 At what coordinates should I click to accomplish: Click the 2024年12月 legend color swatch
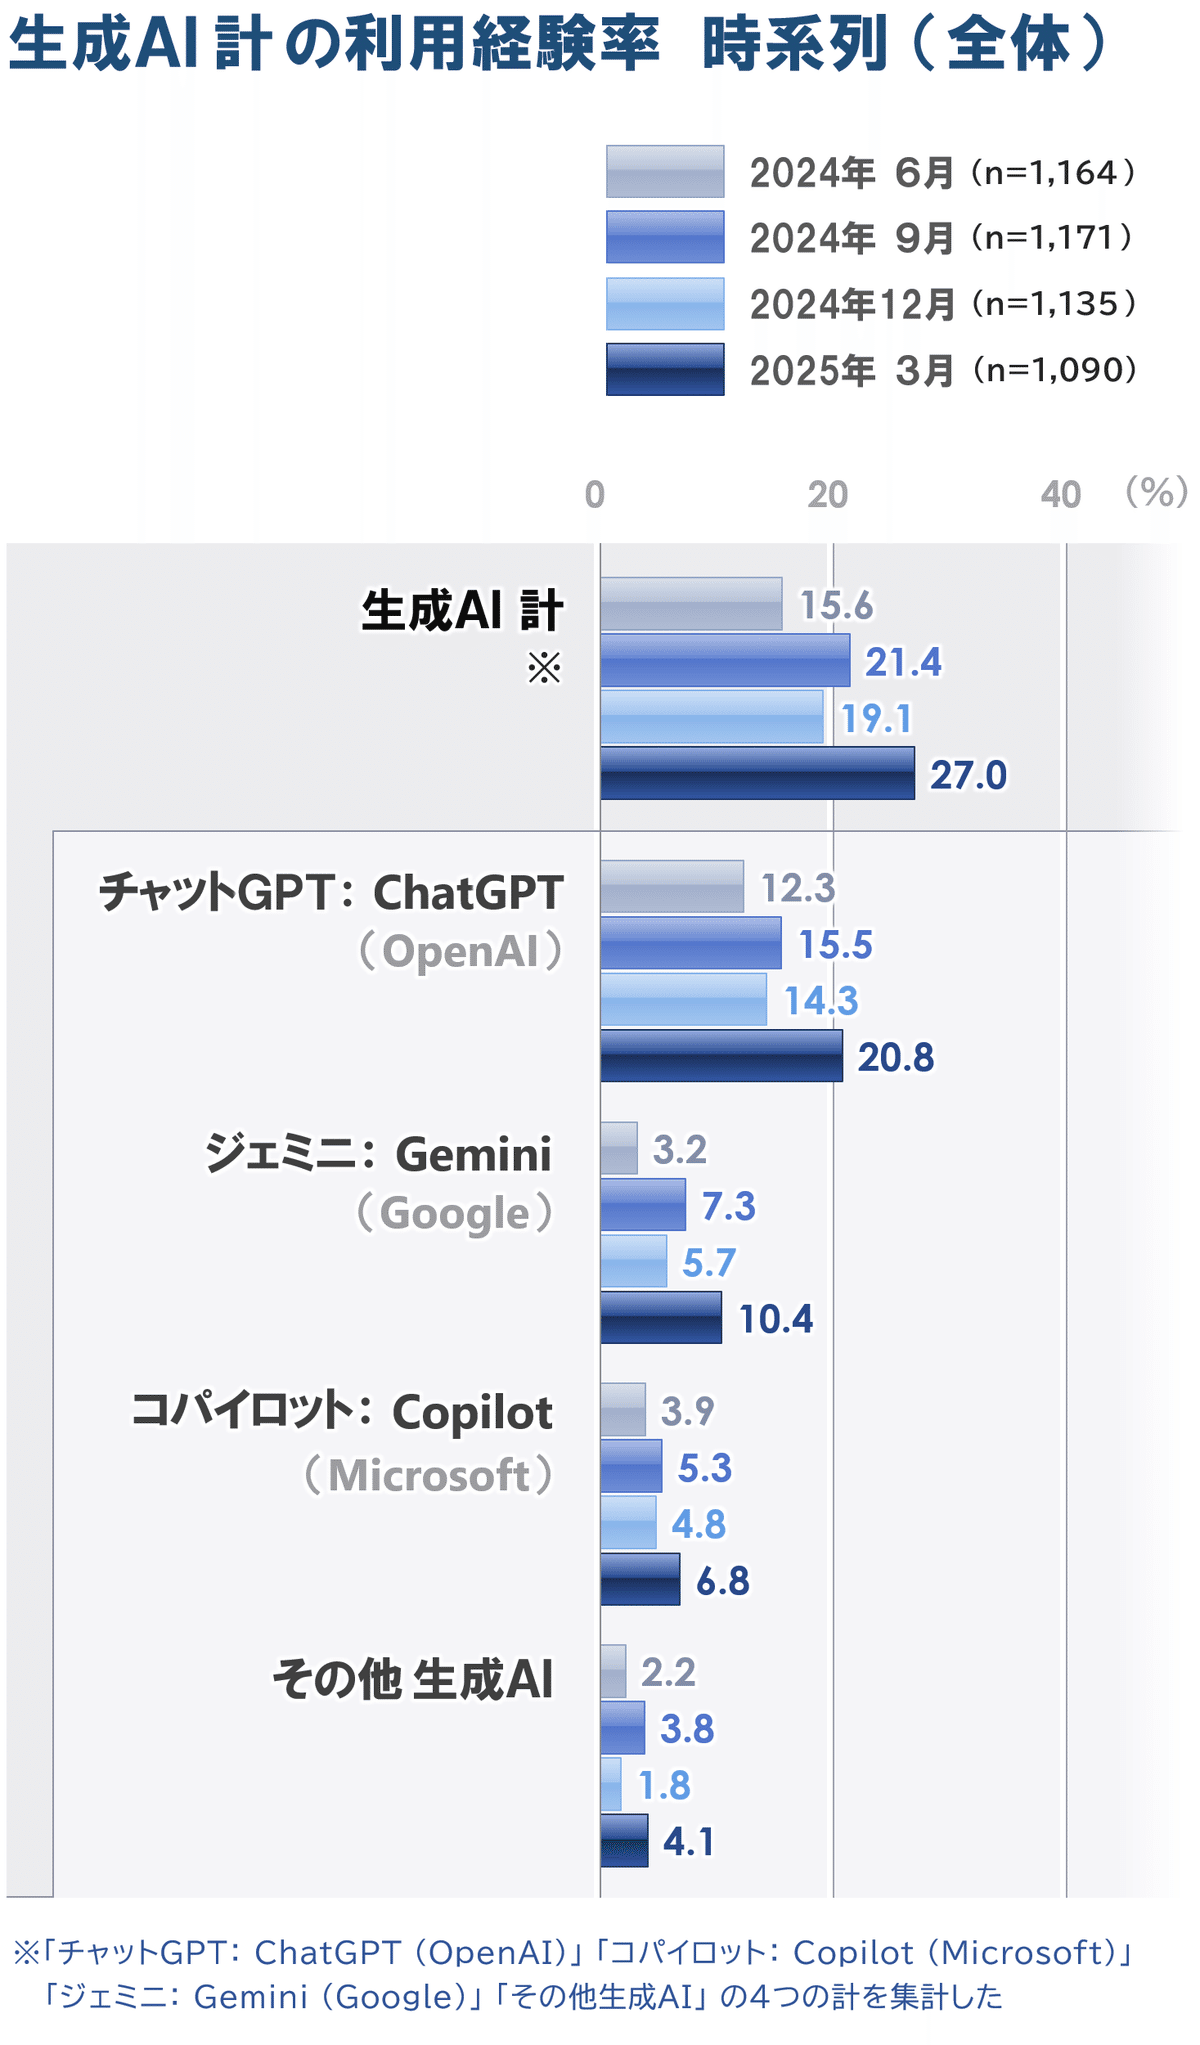tap(665, 303)
